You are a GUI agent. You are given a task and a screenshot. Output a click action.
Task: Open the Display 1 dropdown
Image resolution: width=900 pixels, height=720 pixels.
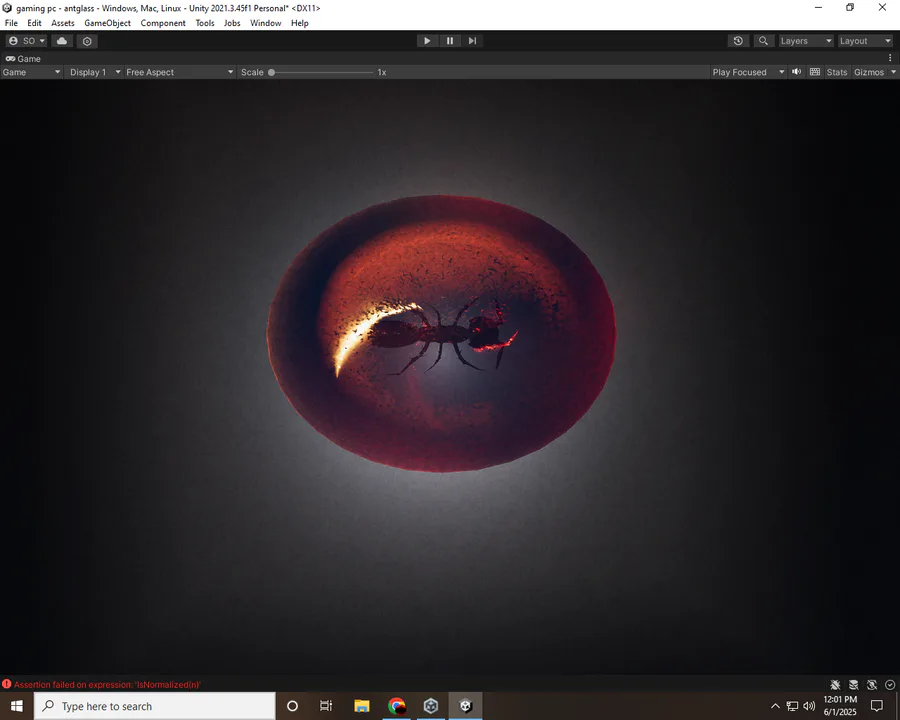click(95, 72)
